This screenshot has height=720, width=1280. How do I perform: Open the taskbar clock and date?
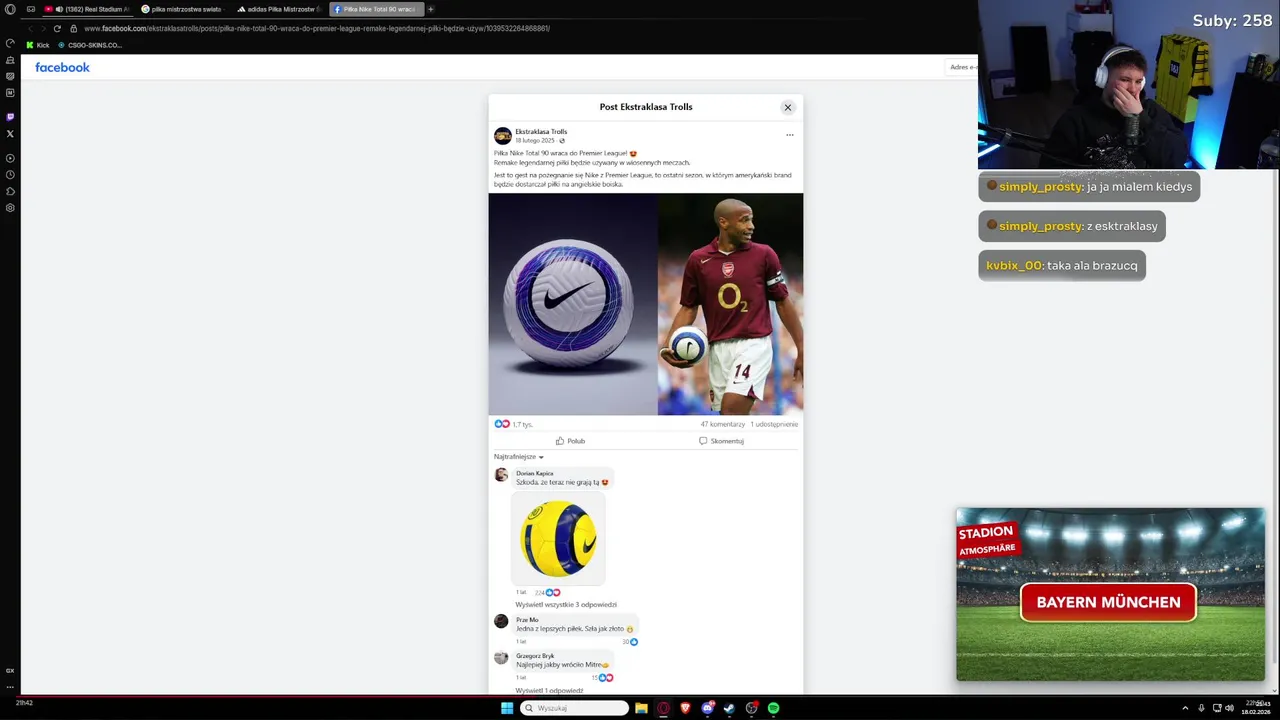1256,708
